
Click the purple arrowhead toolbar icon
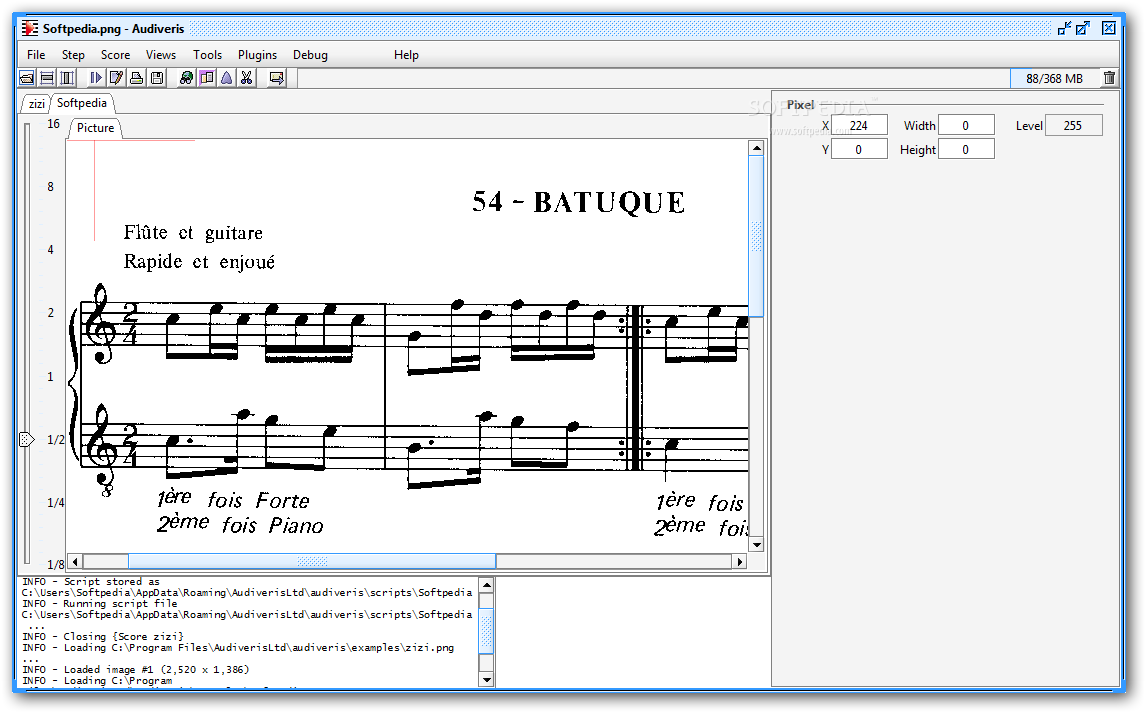pyautogui.click(x=227, y=77)
